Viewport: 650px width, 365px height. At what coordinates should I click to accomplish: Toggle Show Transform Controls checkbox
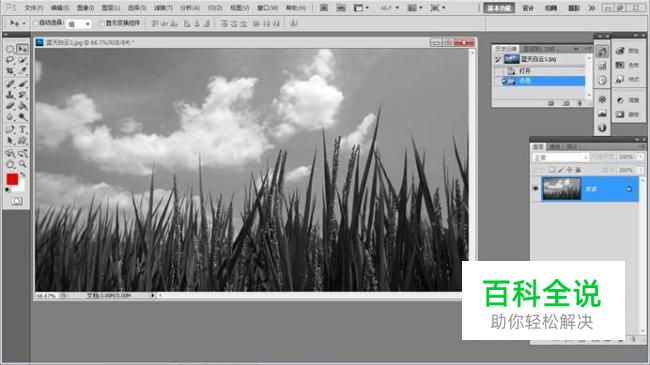click(x=102, y=23)
